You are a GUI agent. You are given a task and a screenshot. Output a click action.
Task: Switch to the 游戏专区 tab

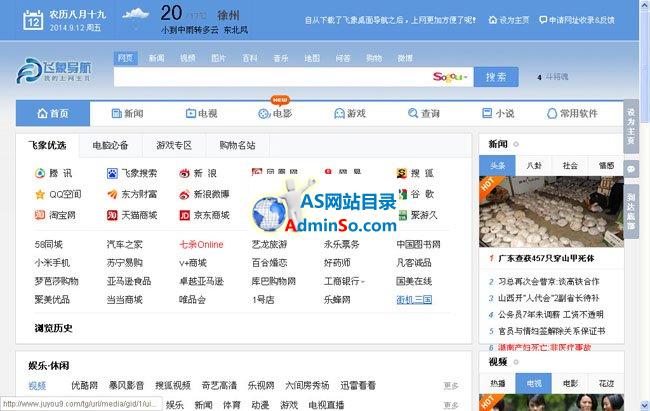[x=174, y=146]
